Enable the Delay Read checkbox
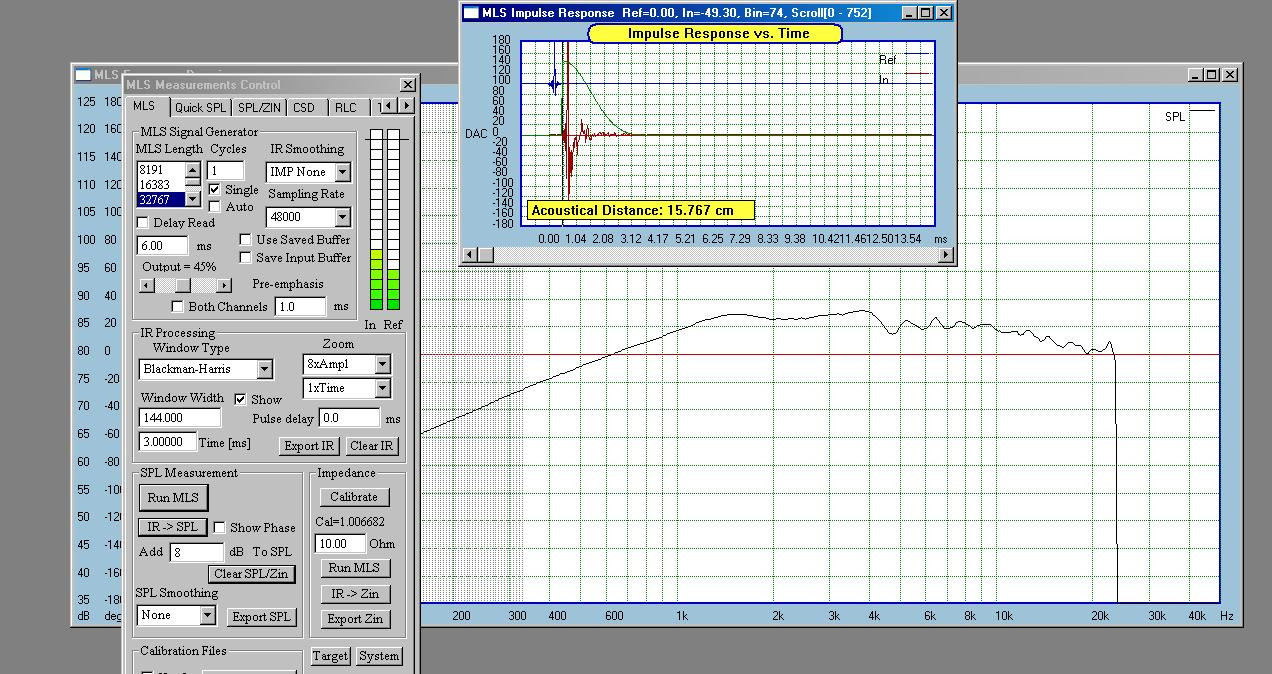 click(142, 223)
